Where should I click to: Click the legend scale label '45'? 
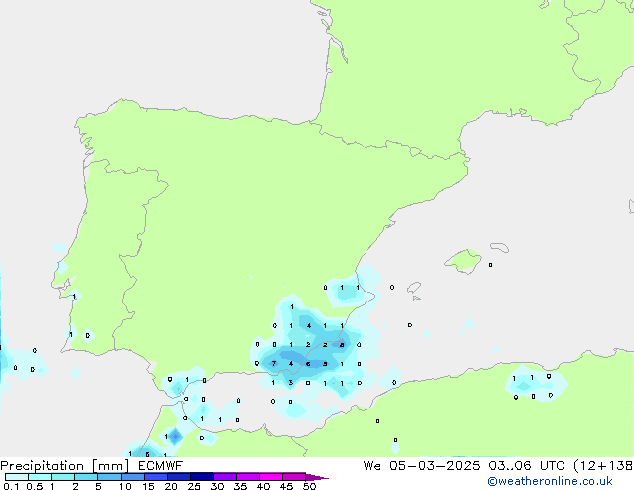[286, 486]
